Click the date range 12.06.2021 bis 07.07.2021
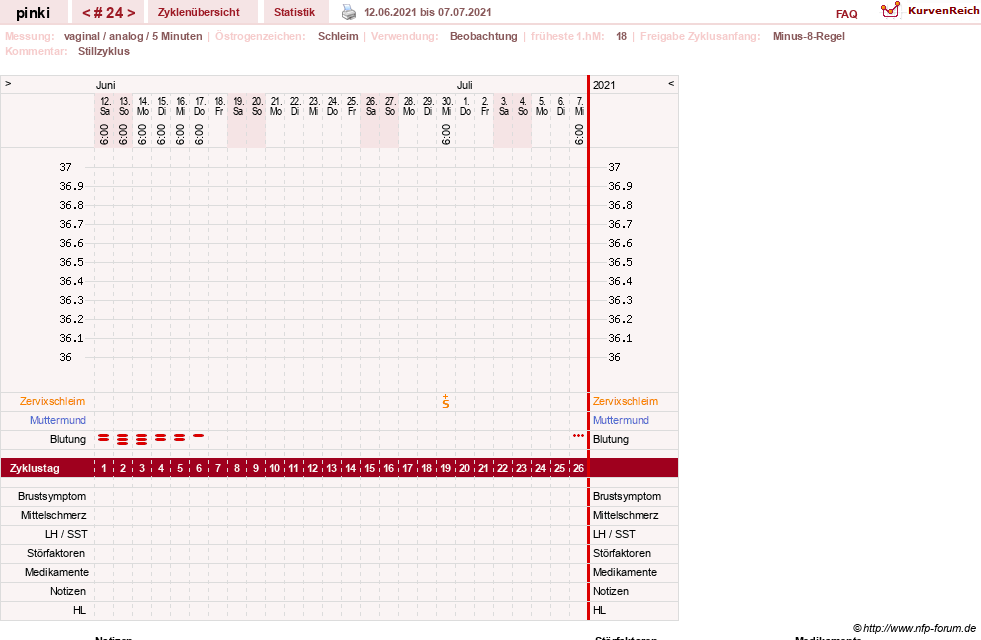 [428, 12]
